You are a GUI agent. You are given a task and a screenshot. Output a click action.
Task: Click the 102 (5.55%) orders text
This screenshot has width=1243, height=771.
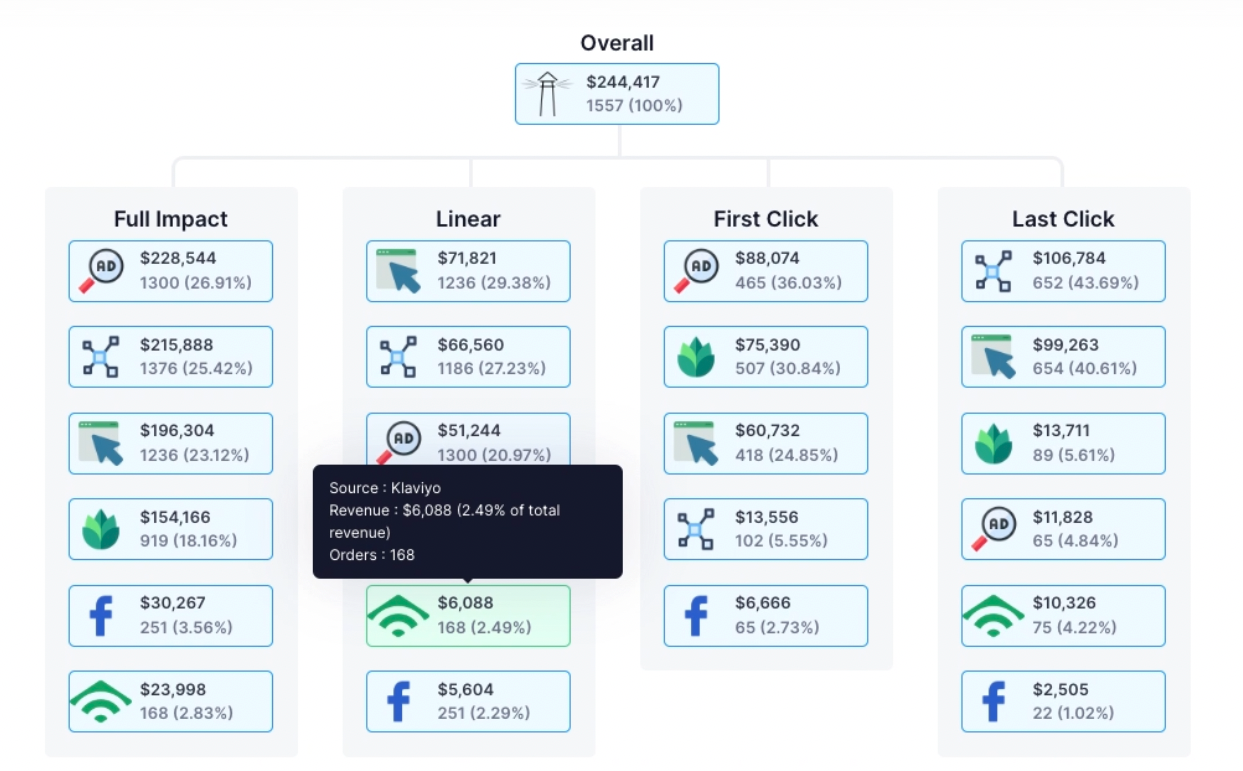click(x=782, y=541)
